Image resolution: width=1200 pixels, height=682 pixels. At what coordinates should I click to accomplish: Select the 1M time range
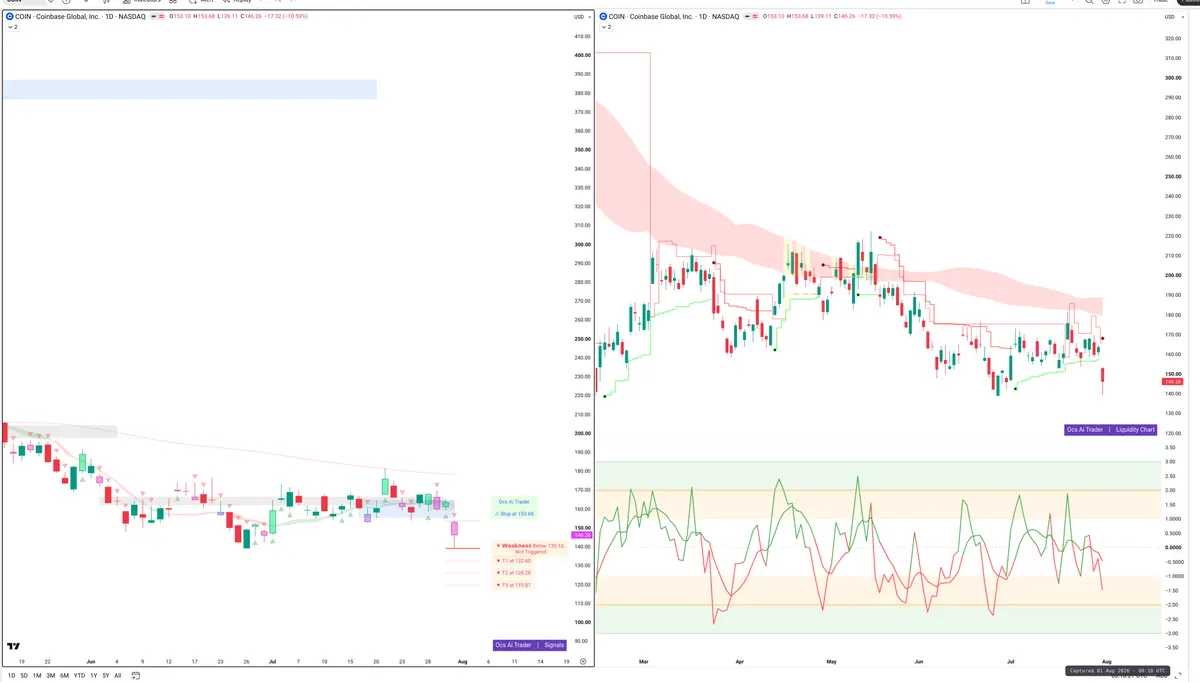coord(38,675)
